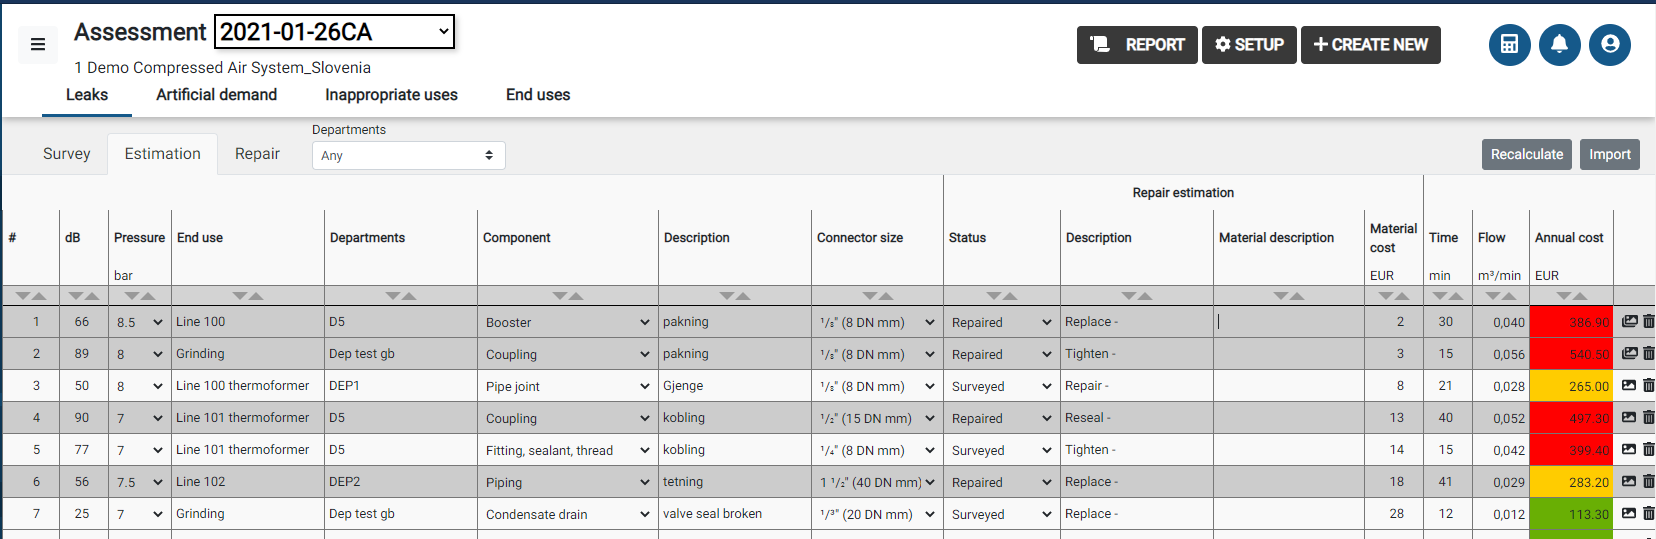Open the hamburger navigation menu
This screenshot has height=539, width=1656.
pos(38,44)
